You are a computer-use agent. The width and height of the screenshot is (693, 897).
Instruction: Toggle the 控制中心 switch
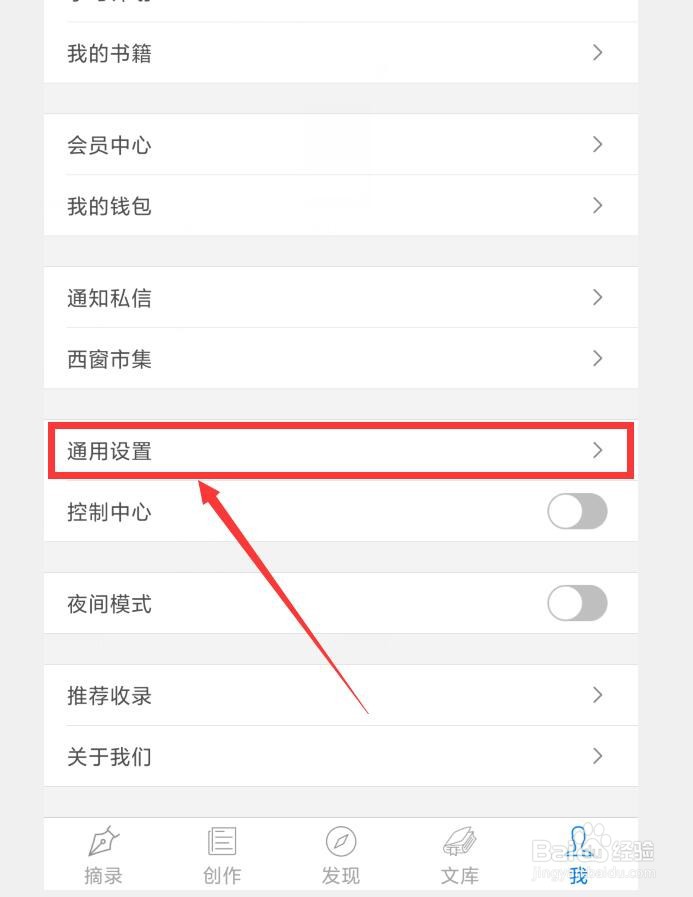click(577, 512)
